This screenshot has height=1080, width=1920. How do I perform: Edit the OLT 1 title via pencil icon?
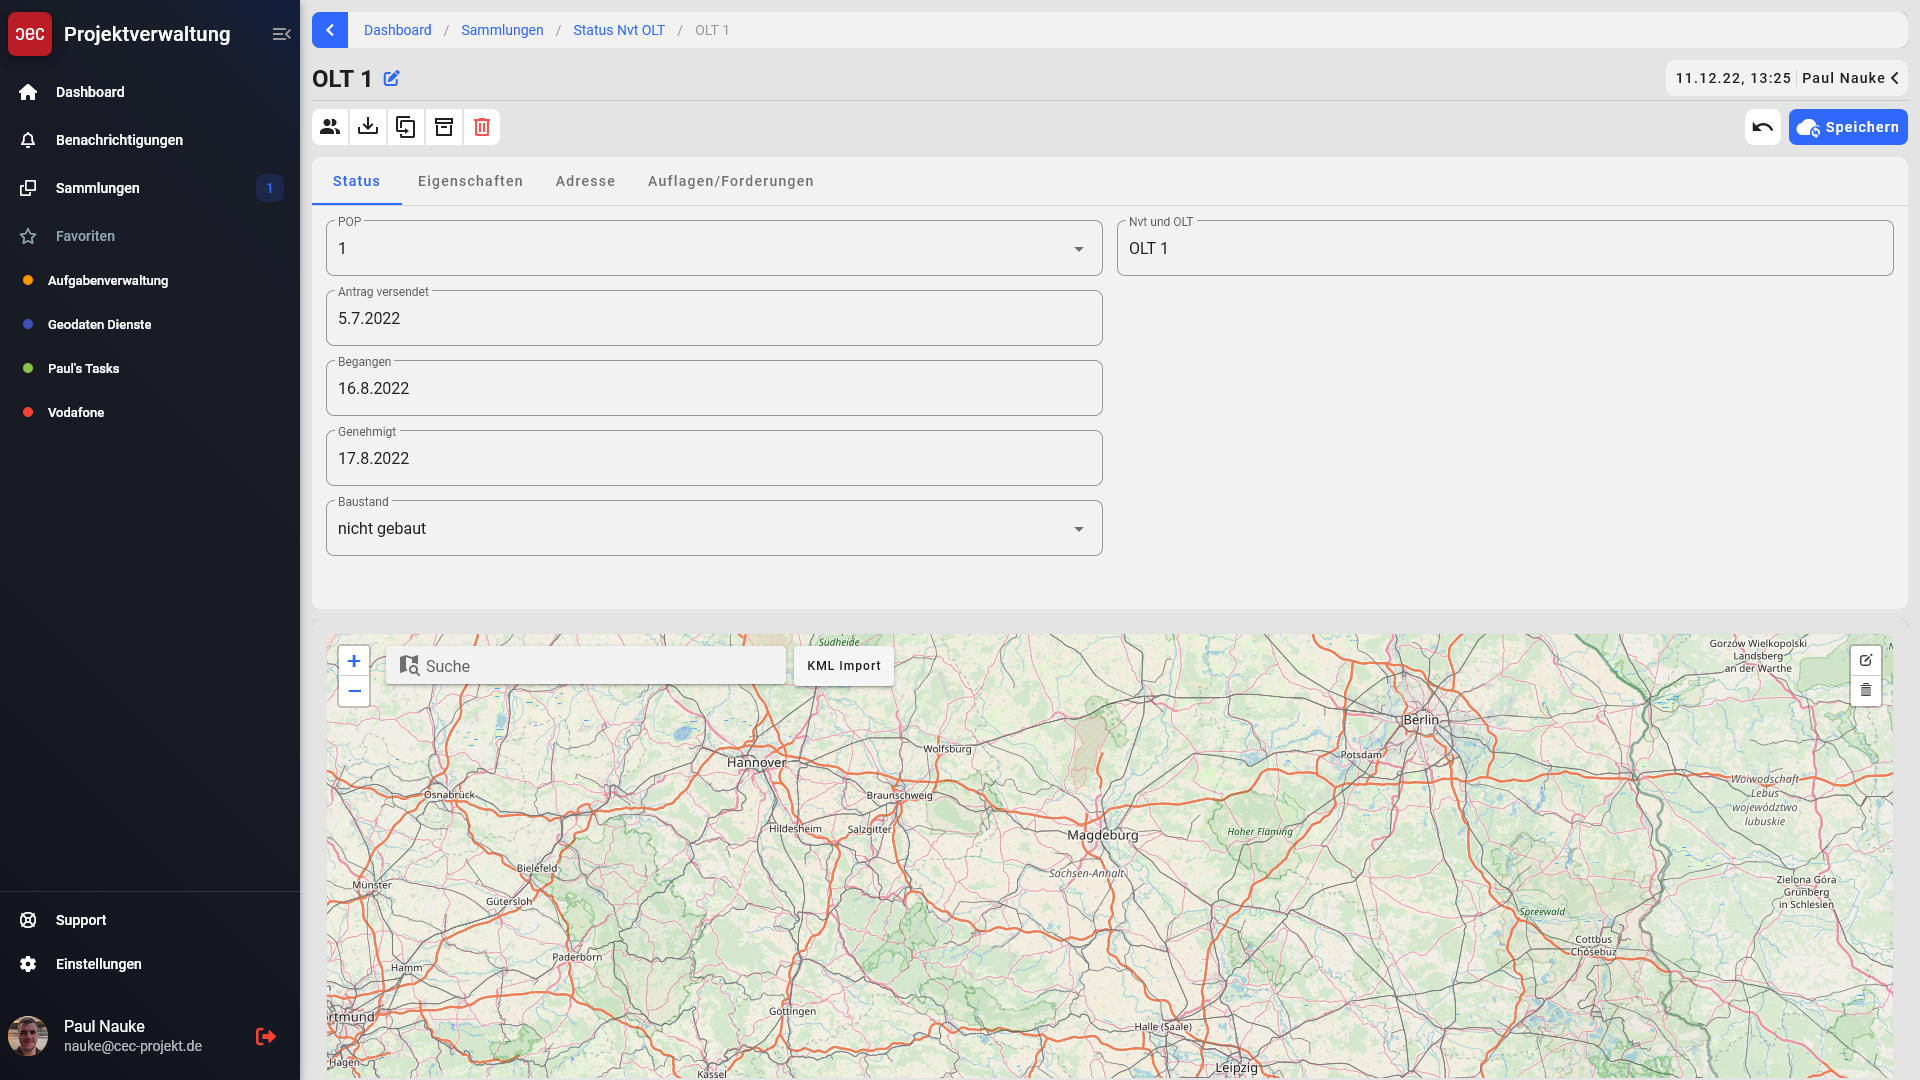tap(391, 78)
